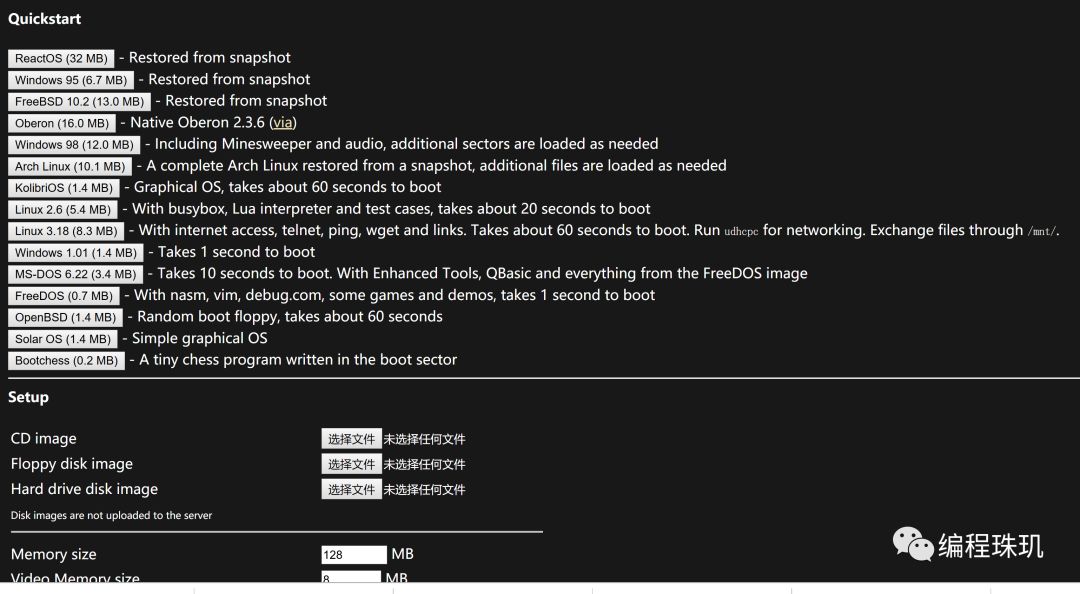
Task: Choose a CD image file
Action: 351,438
